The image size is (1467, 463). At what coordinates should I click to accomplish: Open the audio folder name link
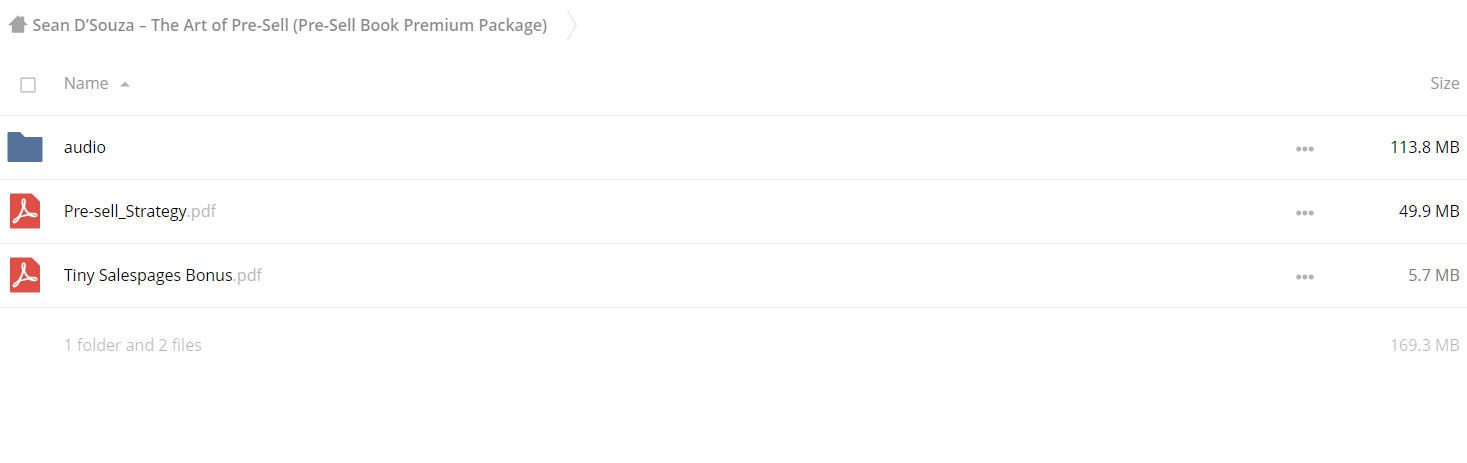pyautogui.click(x=85, y=147)
